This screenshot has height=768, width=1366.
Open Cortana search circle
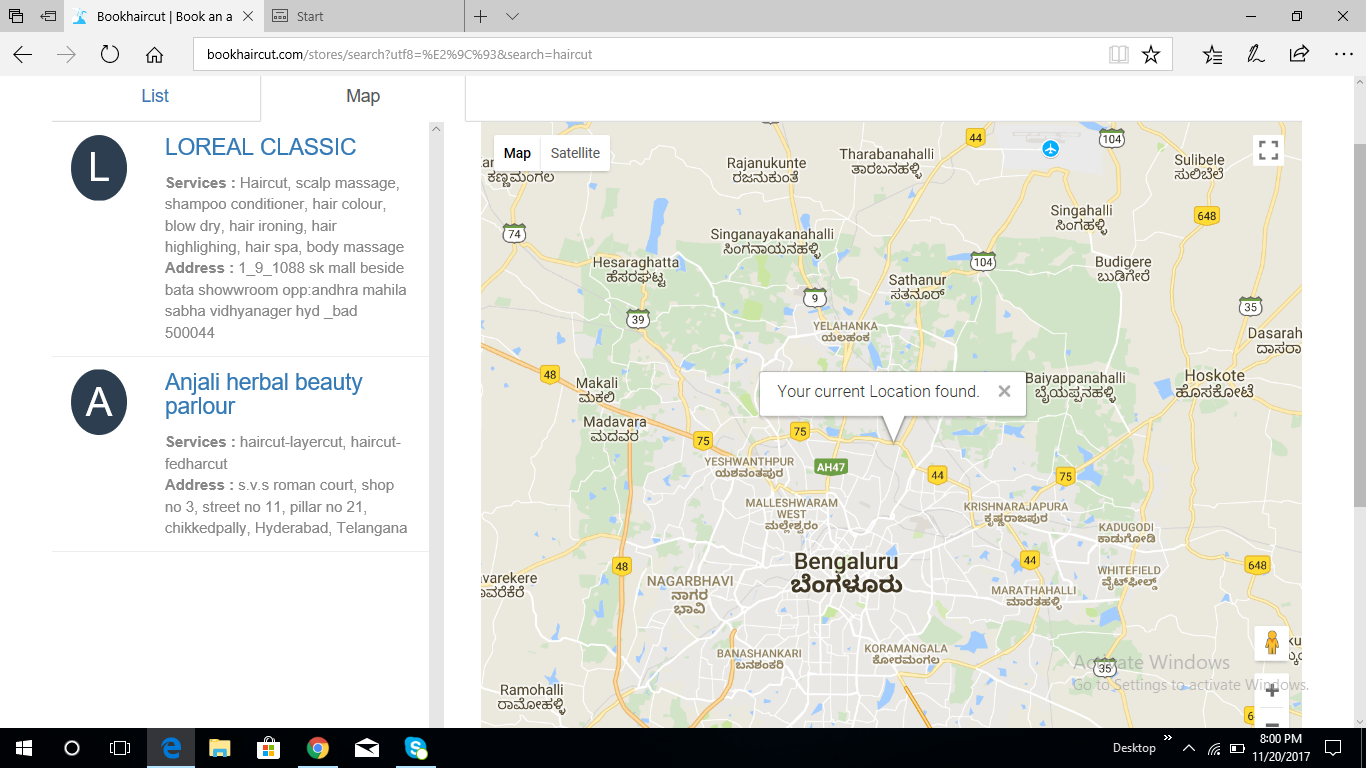point(71,748)
